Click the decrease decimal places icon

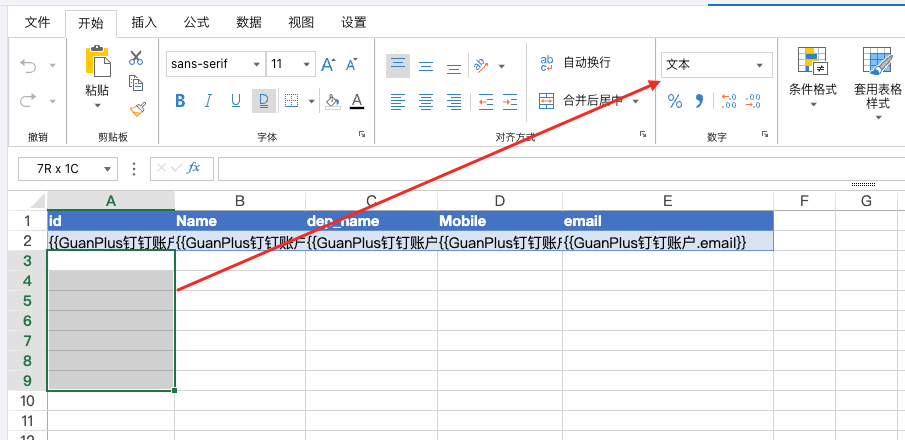[753, 102]
